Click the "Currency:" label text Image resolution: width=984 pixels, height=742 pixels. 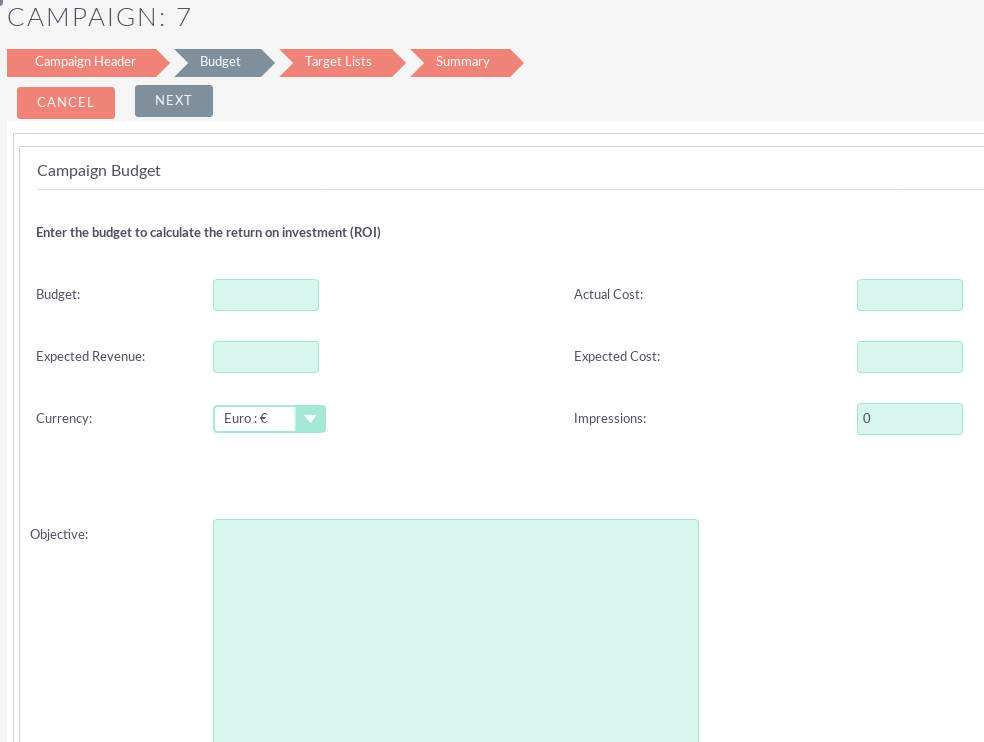[x=64, y=419]
